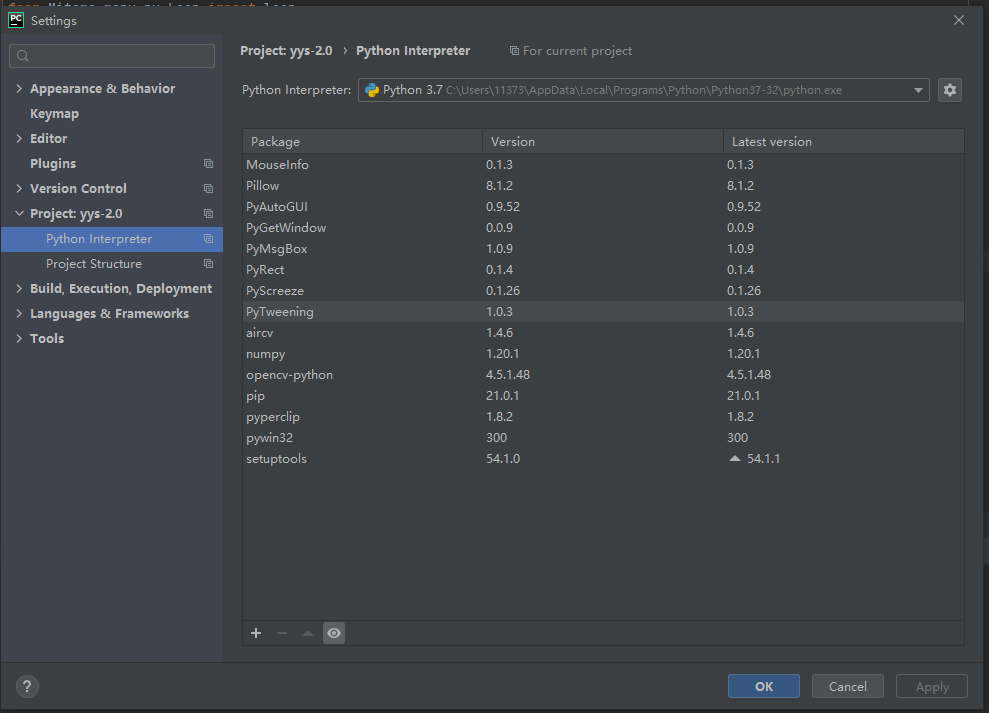989x713 pixels.
Task: Expand Languages & Frameworks section
Action: pyautogui.click(x=19, y=314)
